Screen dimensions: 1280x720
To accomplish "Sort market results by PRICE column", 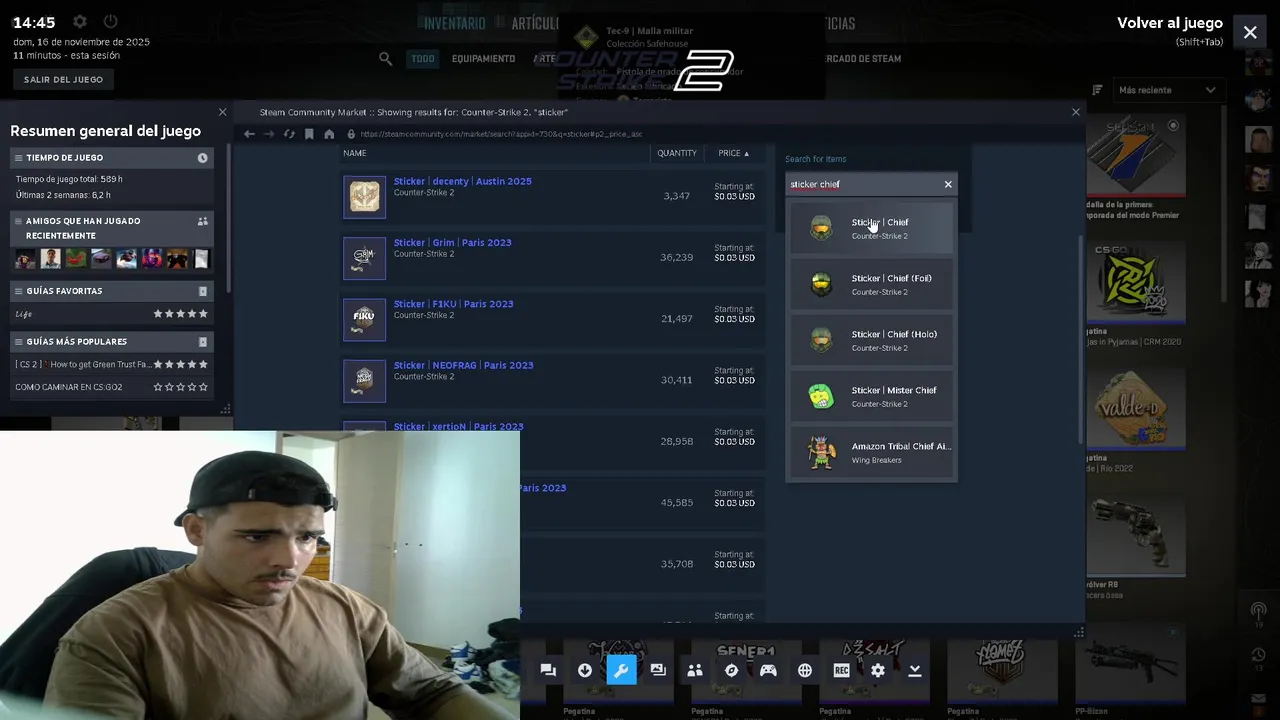I will (x=733, y=153).
